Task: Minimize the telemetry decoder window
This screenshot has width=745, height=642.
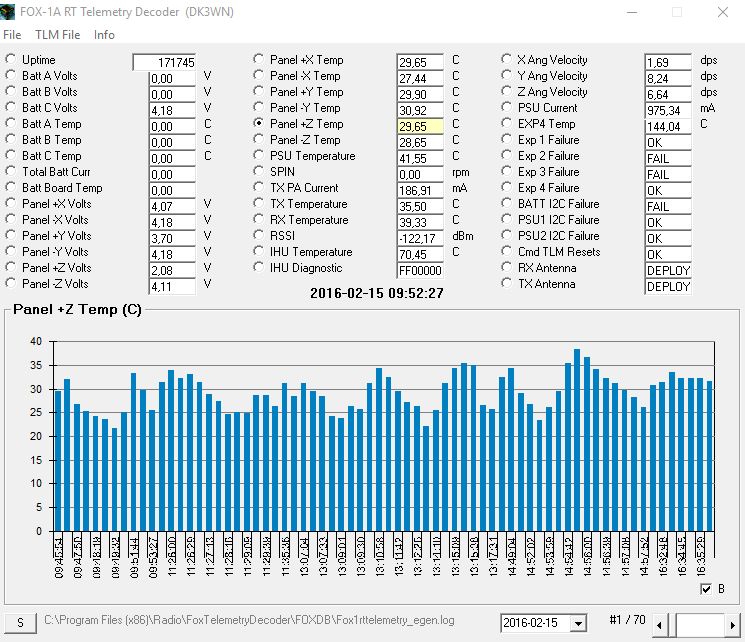Action: (x=632, y=12)
